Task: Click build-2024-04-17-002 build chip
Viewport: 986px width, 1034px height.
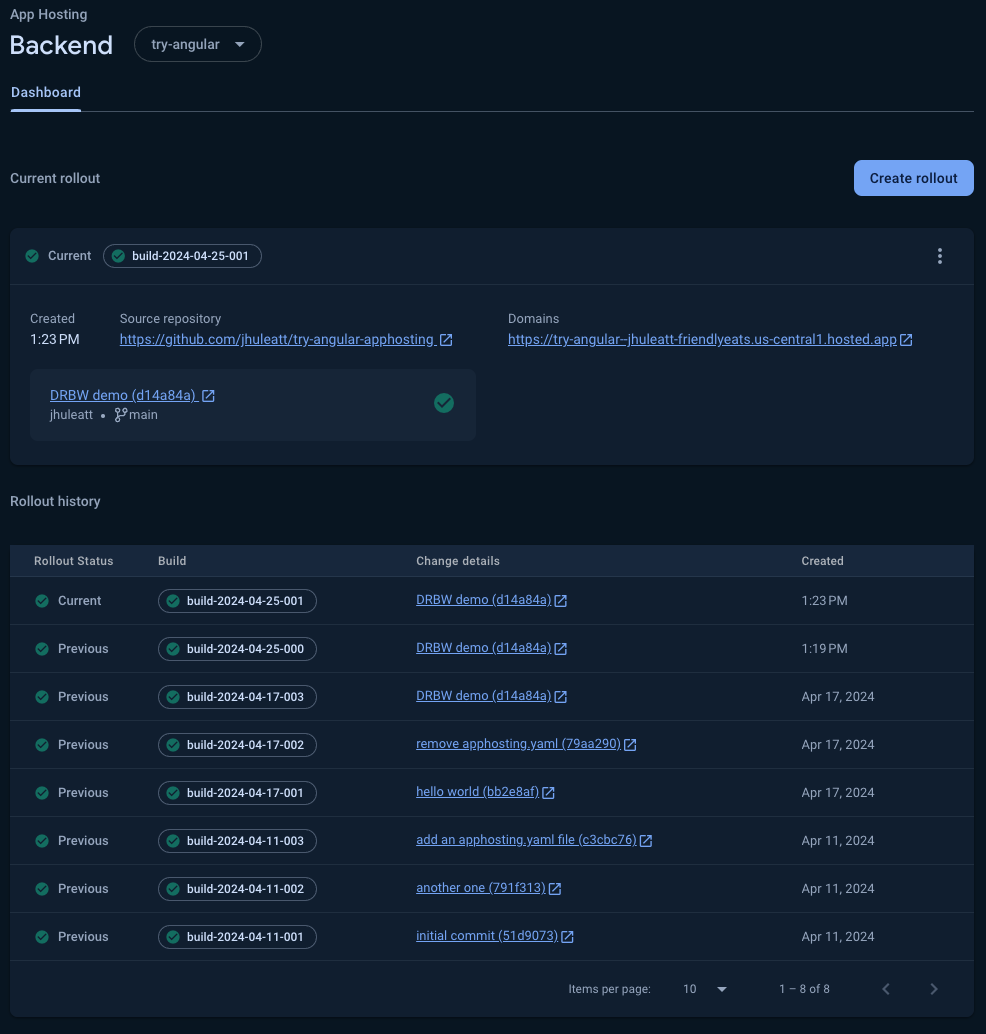Action: [x=237, y=745]
